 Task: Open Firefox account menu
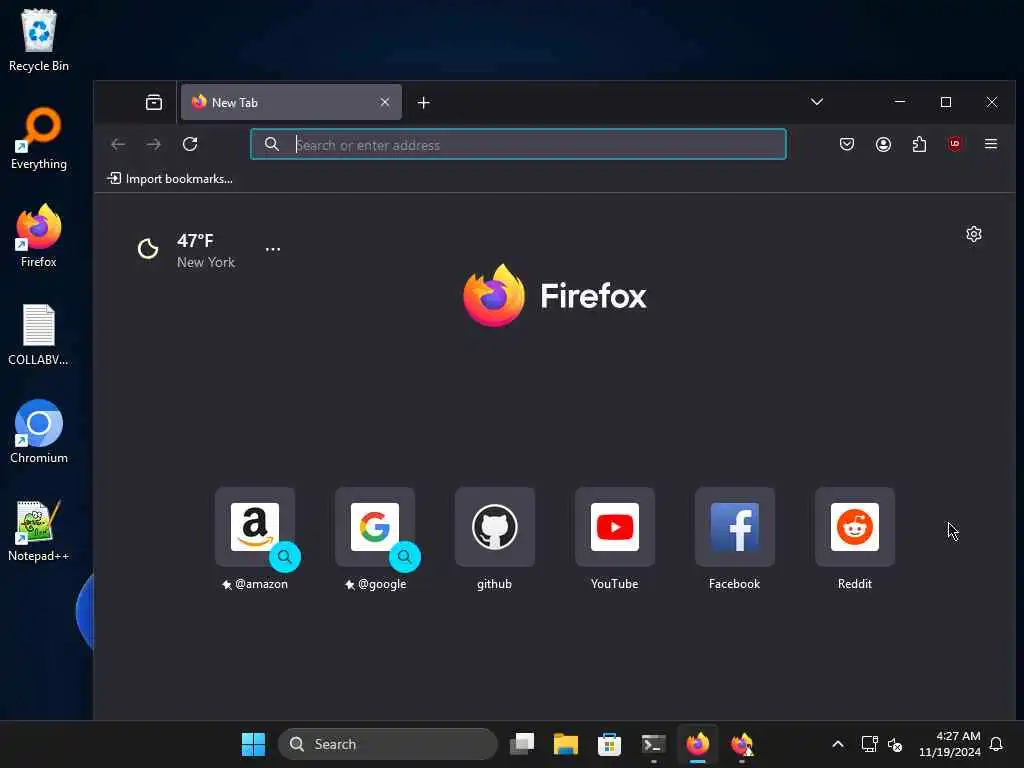coord(883,144)
